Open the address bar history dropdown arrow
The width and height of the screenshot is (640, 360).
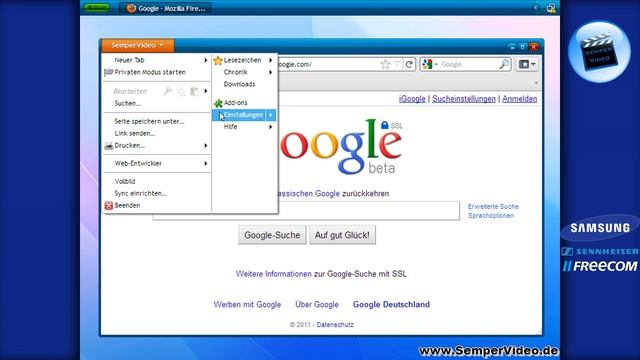[x=397, y=64]
